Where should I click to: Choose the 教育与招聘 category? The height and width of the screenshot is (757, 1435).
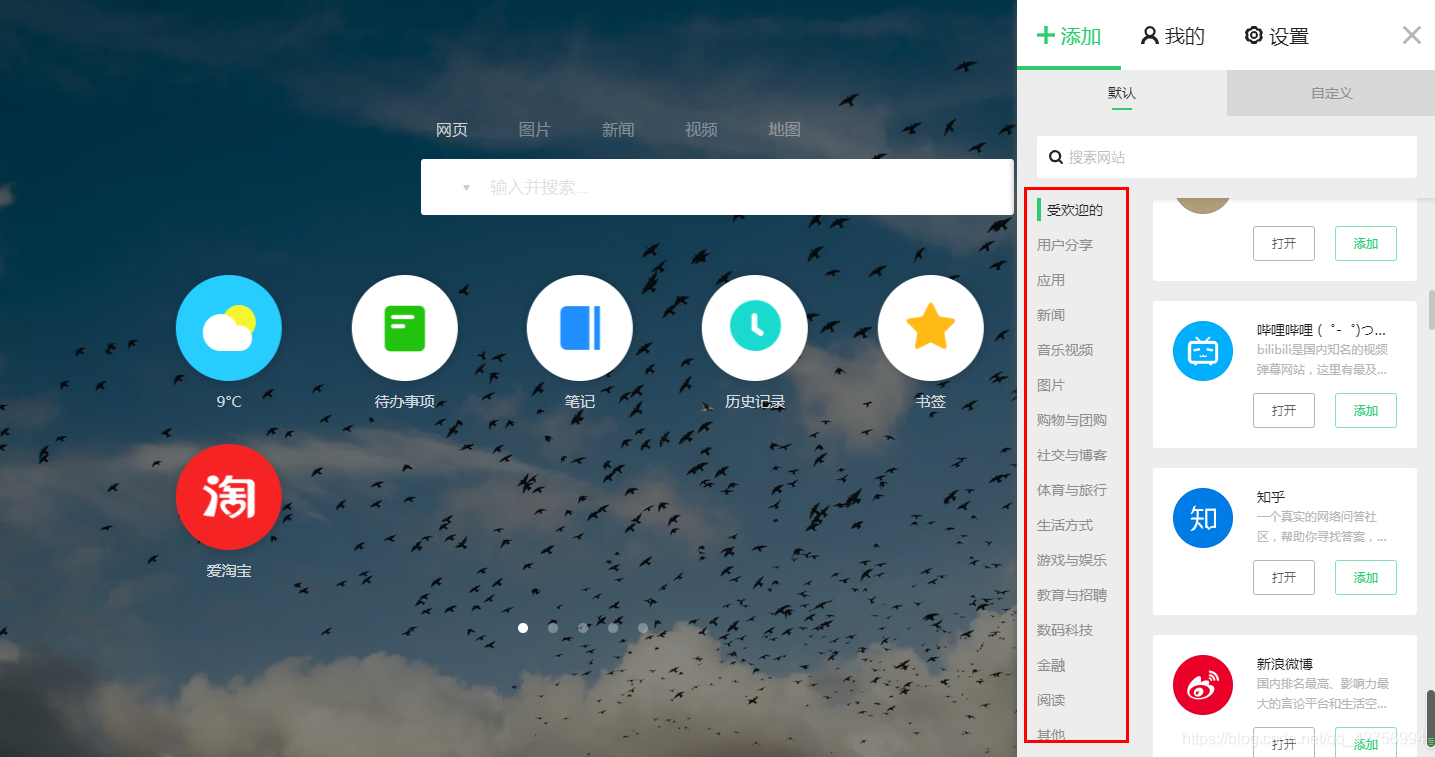click(x=1072, y=595)
